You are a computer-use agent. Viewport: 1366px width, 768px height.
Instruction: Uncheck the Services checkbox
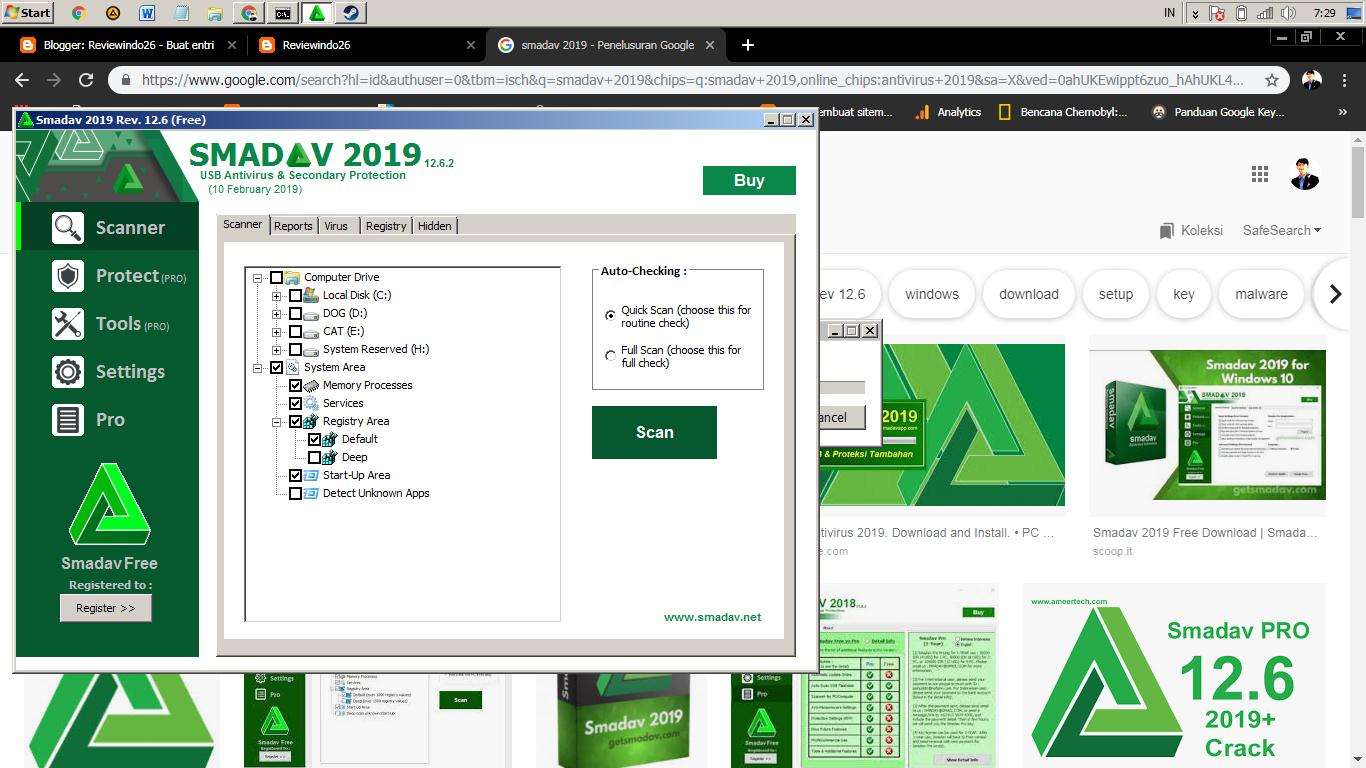(295, 403)
